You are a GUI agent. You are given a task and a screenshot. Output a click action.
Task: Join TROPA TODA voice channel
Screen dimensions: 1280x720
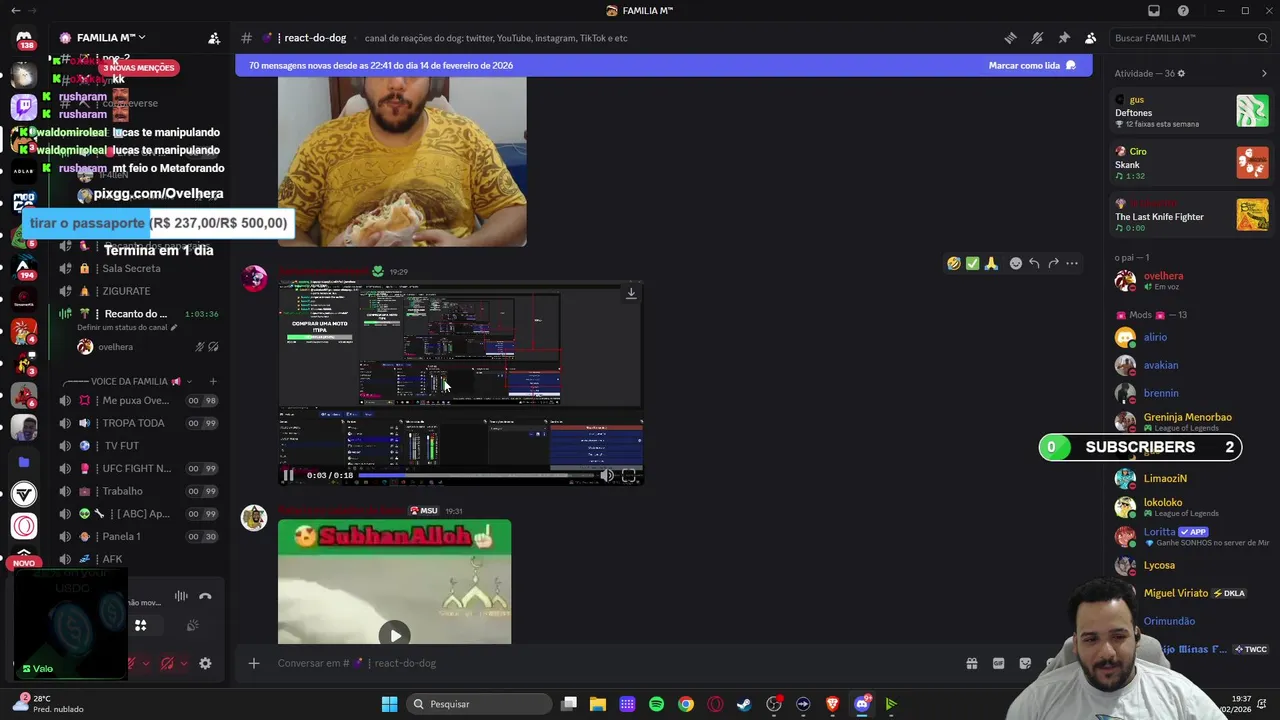coord(140,423)
